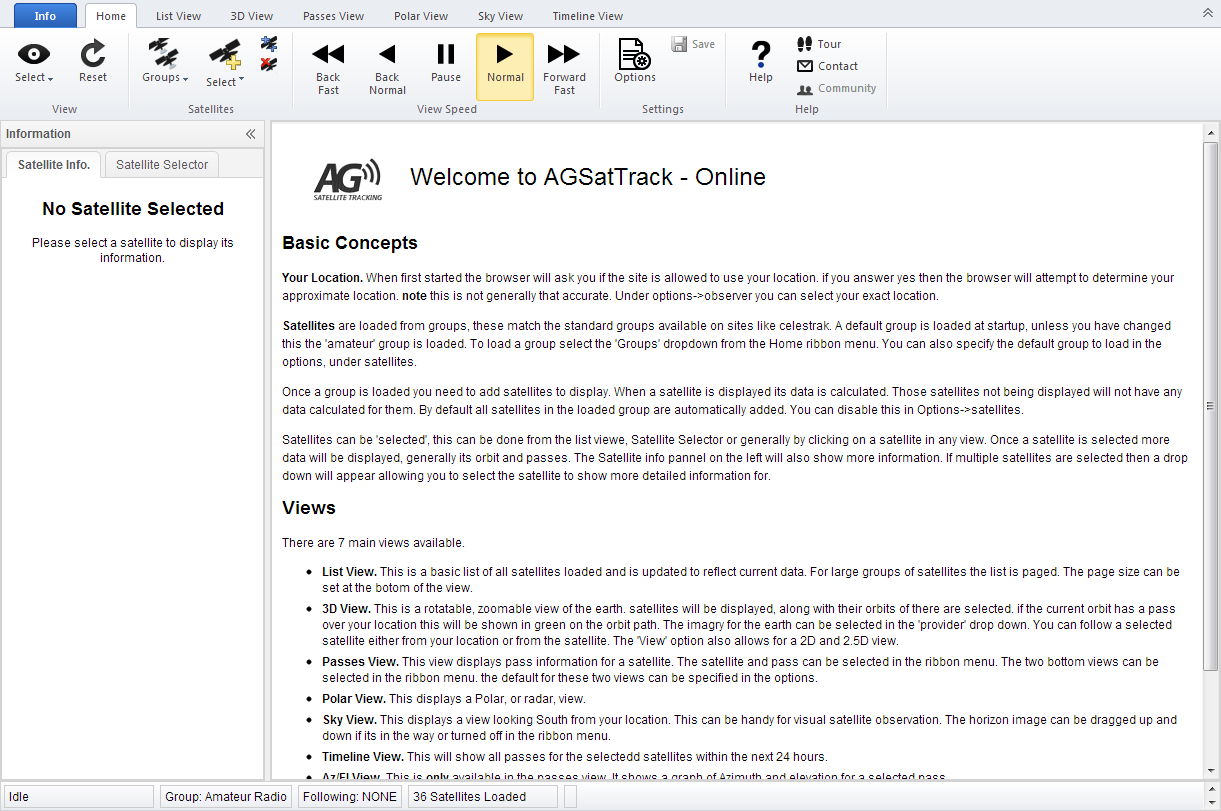
Task: Click the bold 'Polar View.' bullet text
Action: point(354,699)
